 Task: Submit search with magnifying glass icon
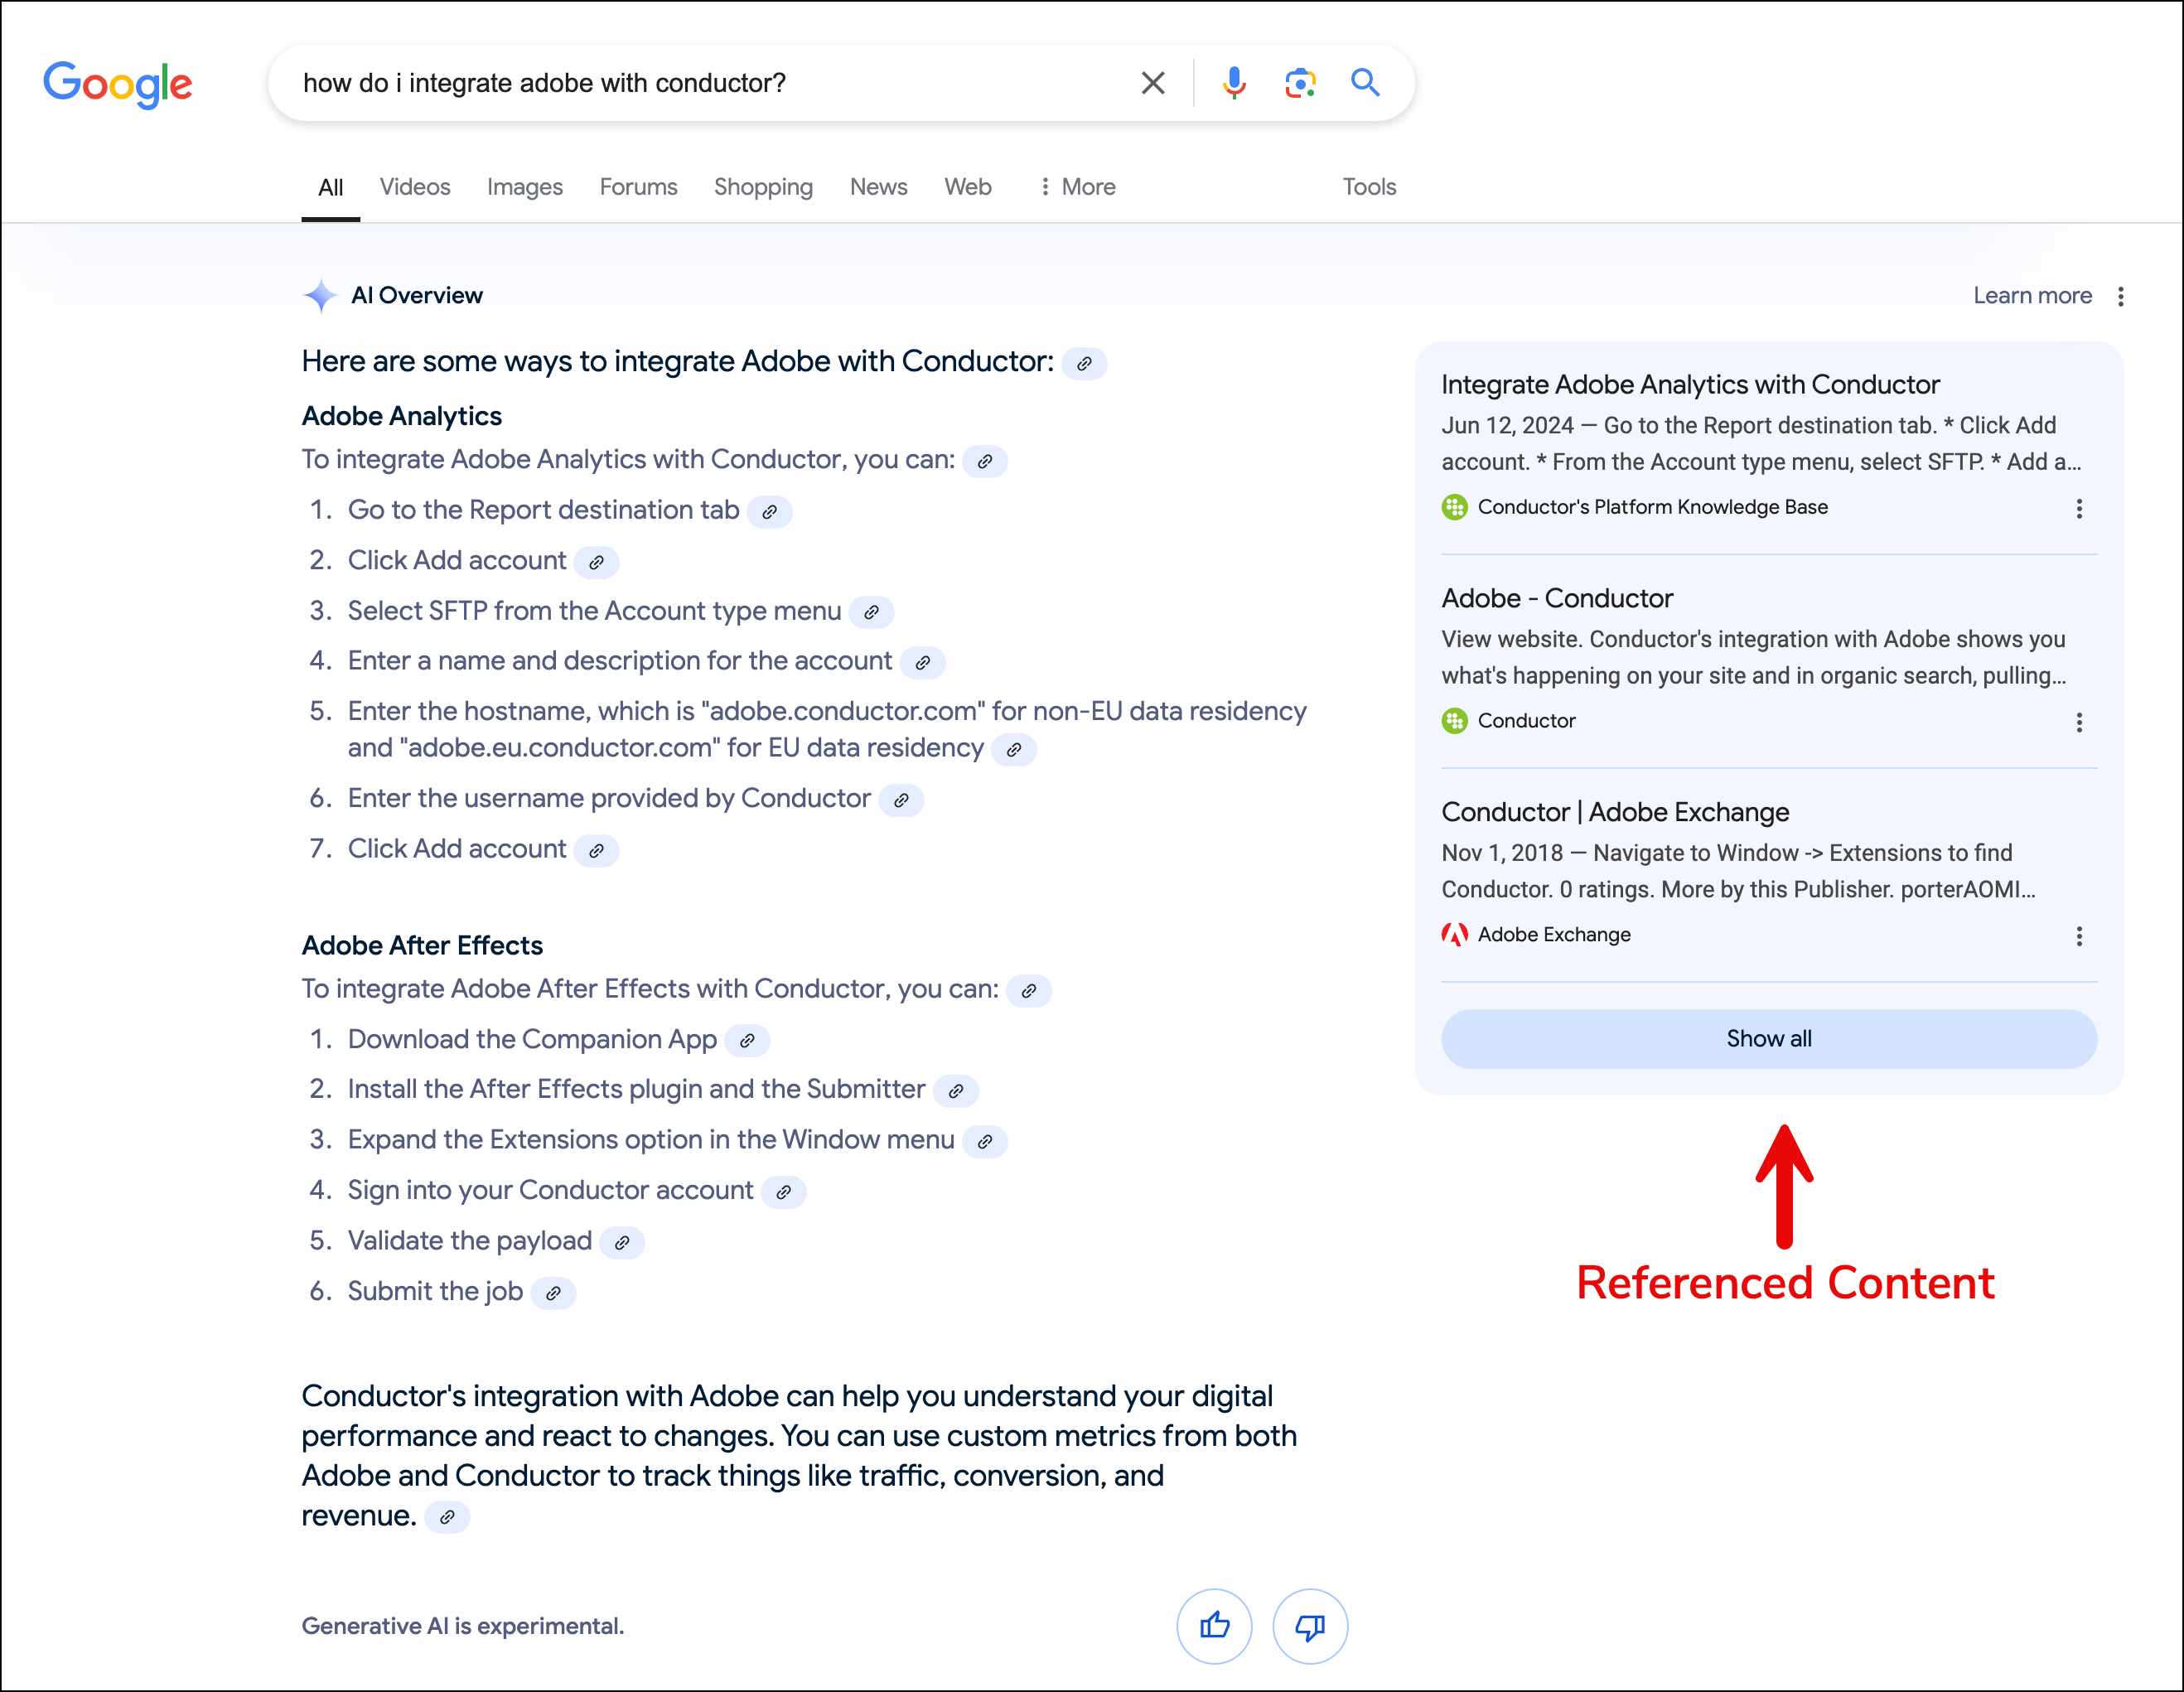(1365, 82)
